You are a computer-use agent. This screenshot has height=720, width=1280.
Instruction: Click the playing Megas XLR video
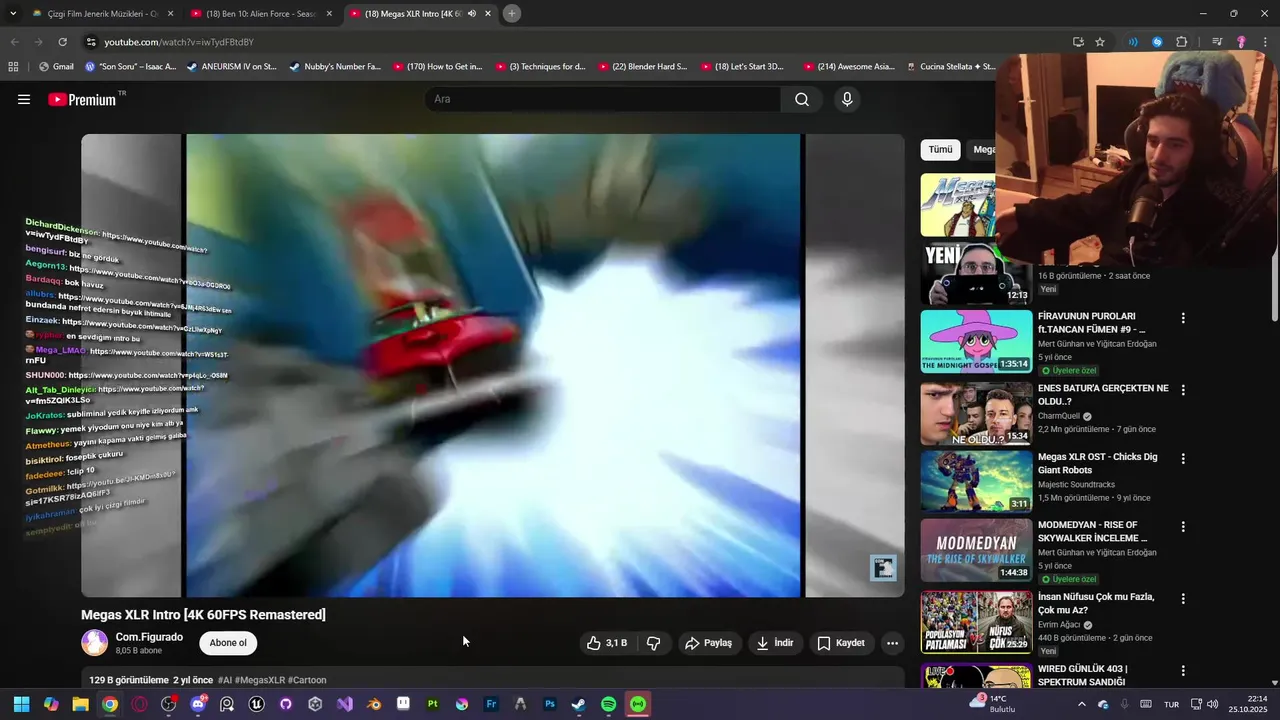493,365
